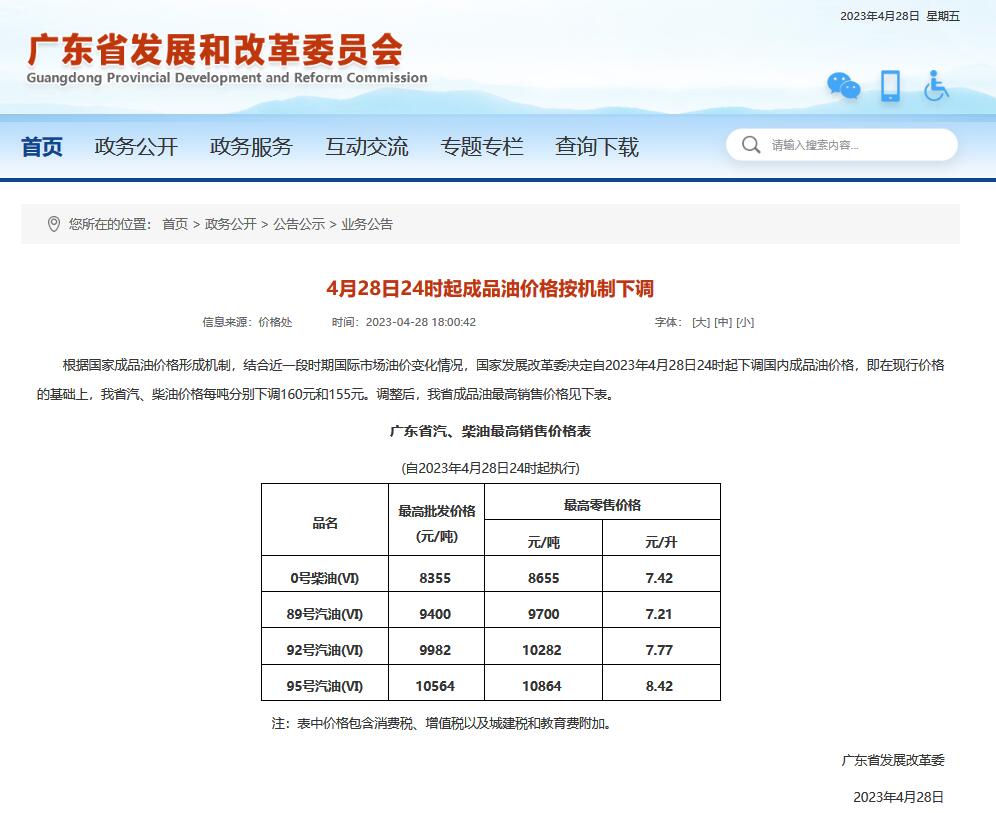
Task: Open 查询下载 navigation menu
Action: (x=596, y=147)
